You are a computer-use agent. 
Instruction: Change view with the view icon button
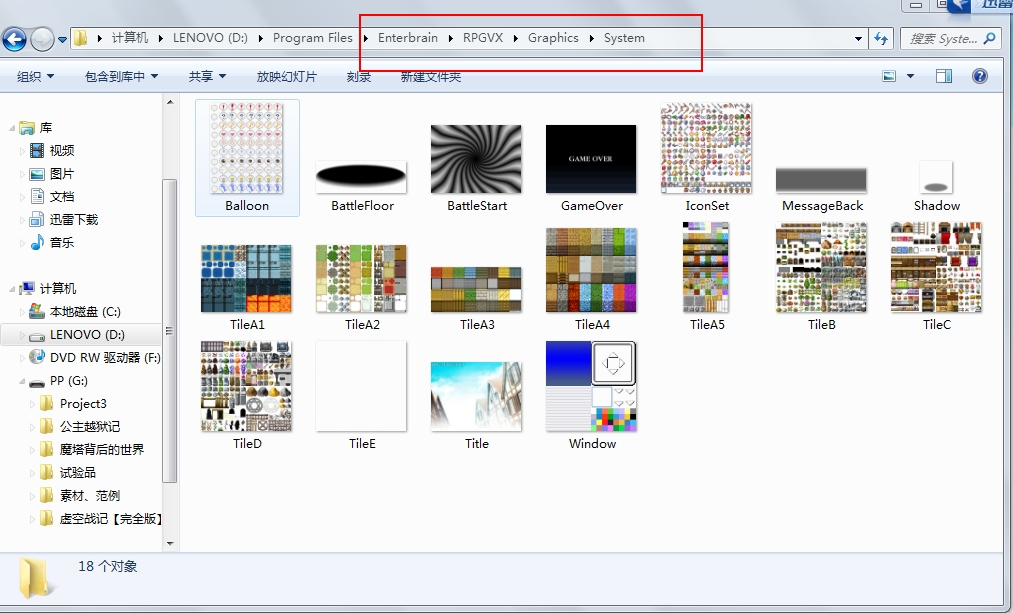pos(889,76)
